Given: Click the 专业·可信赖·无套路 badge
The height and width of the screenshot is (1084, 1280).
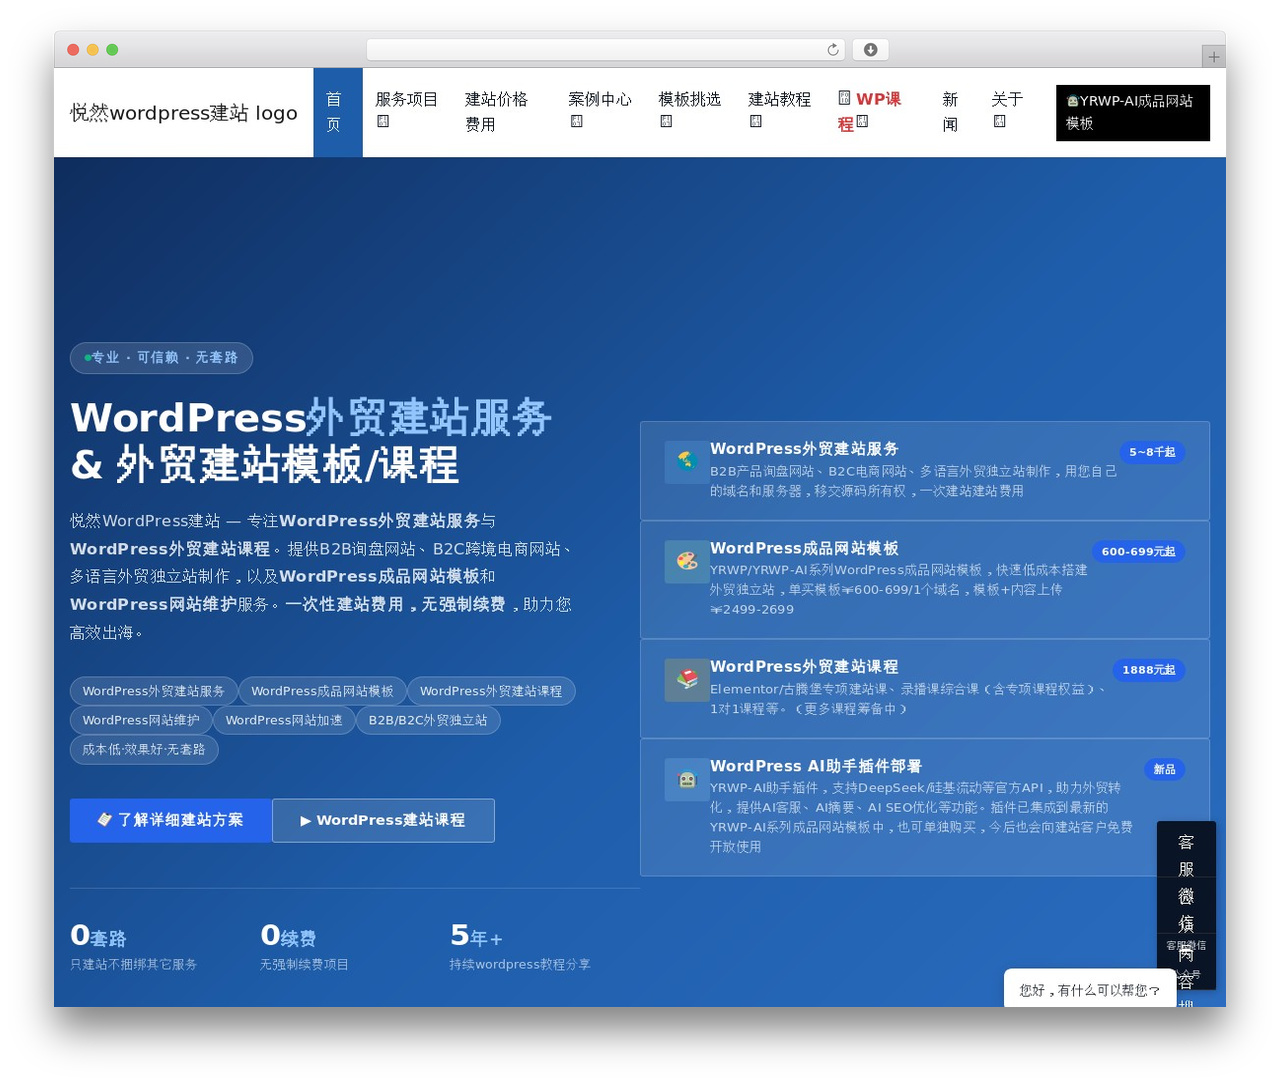Looking at the screenshot, I should (x=161, y=357).
